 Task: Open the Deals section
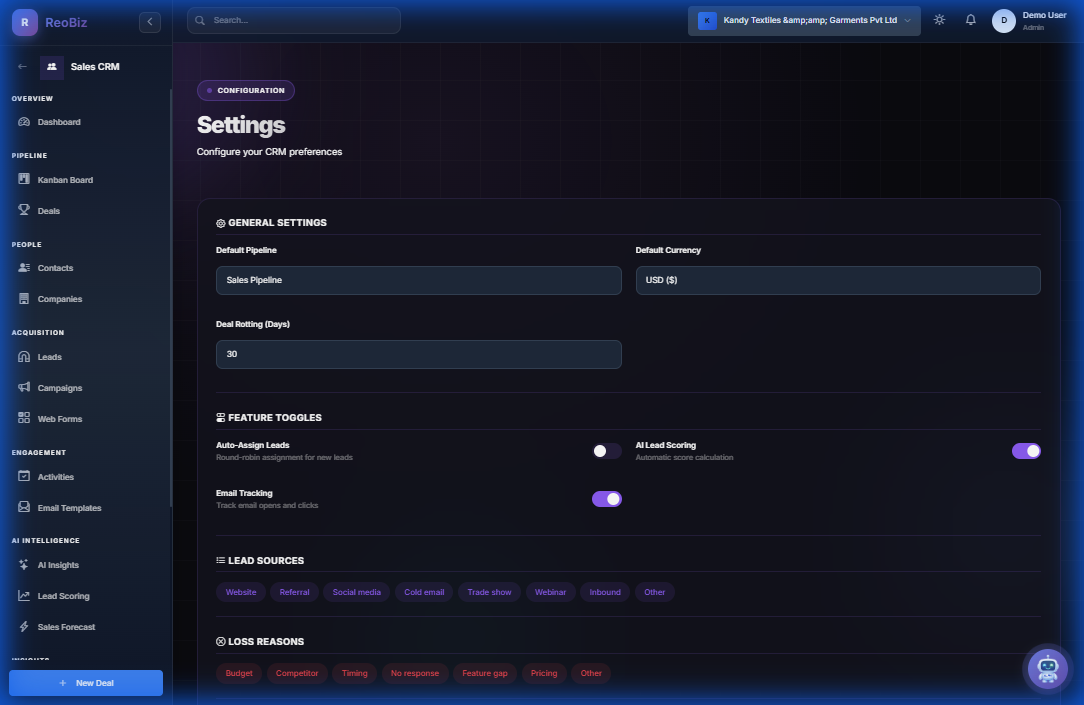pyautogui.click(x=22, y=210)
